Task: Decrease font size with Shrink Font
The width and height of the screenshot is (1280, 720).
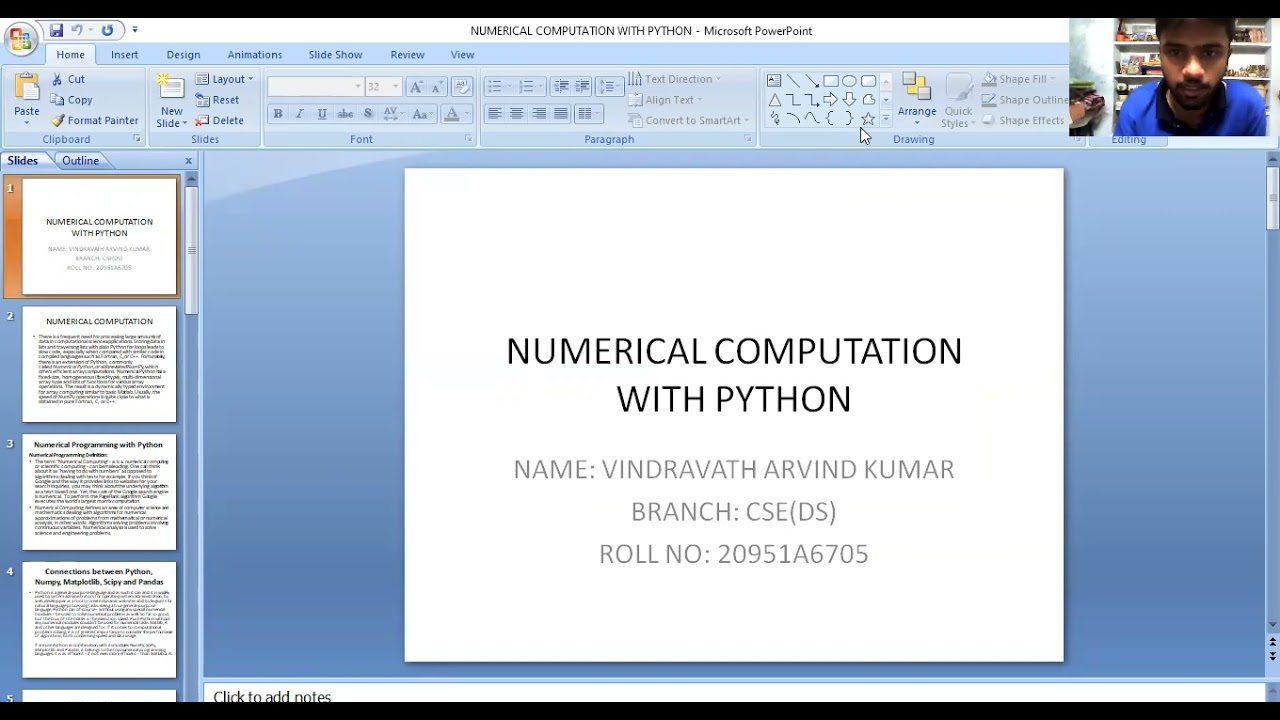Action: coord(436,87)
